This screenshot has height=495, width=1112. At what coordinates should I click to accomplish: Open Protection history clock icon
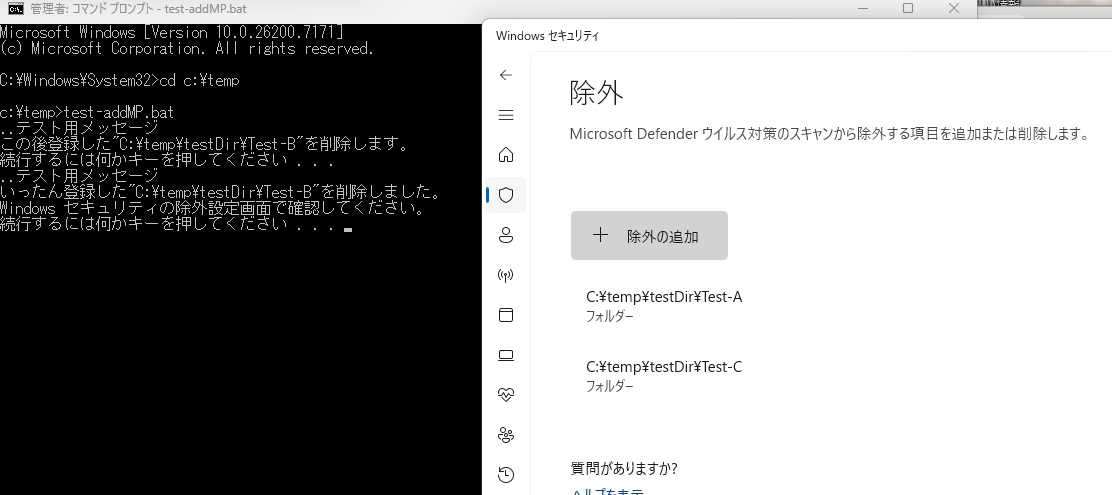coord(506,474)
